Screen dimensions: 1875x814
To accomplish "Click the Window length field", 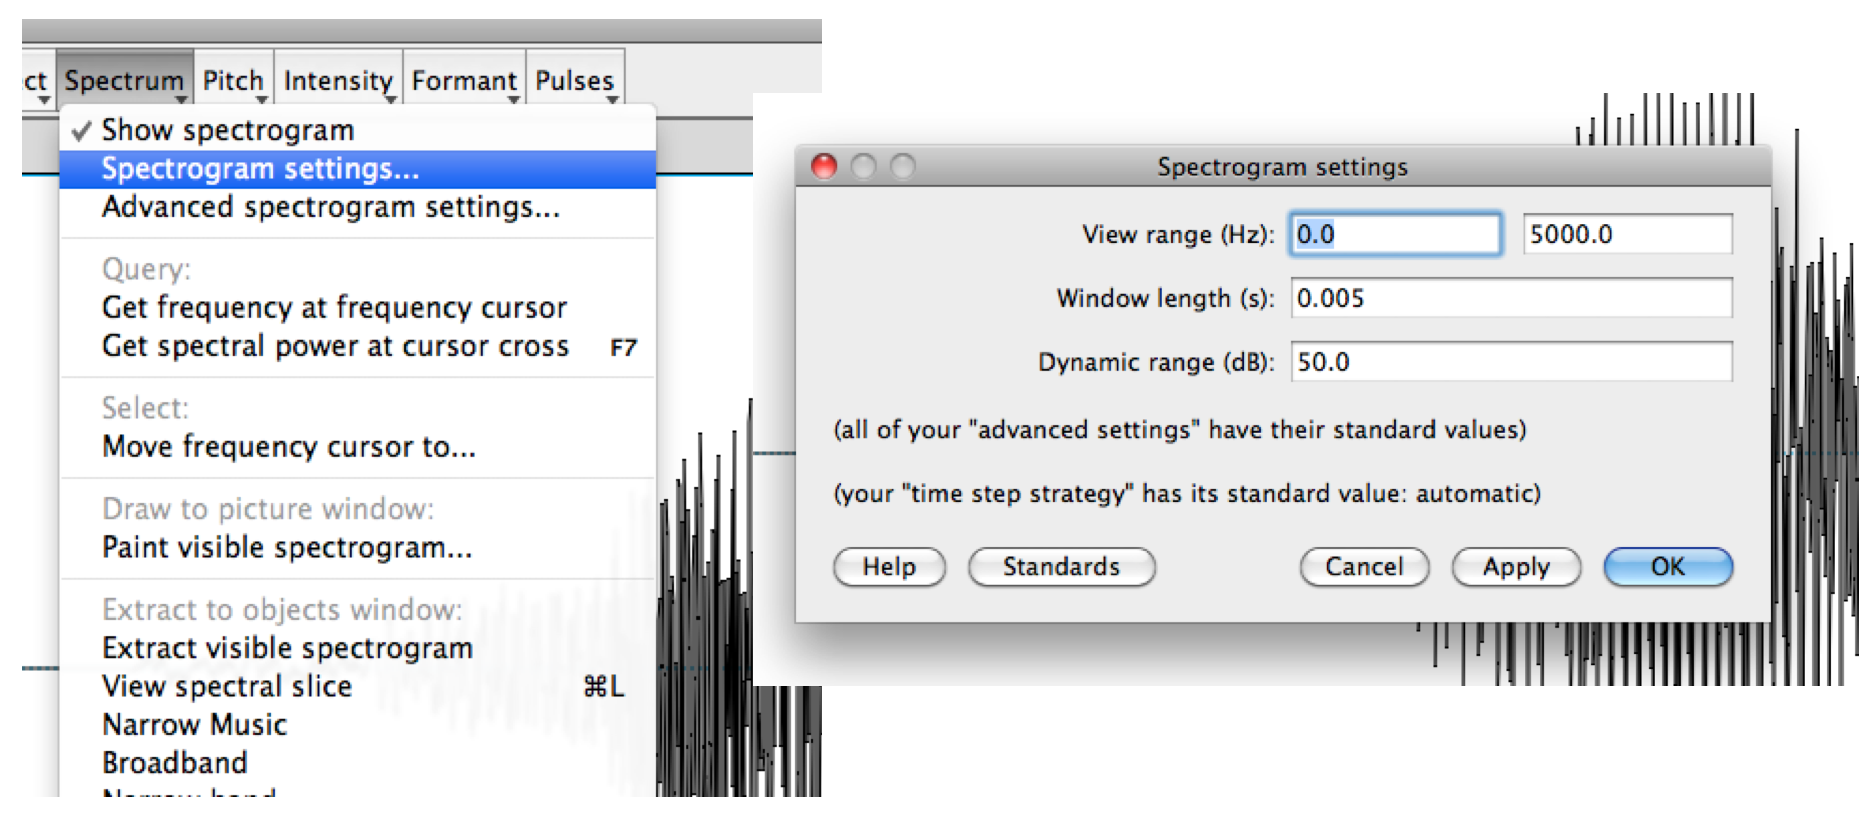I will pyautogui.click(x=1511, y=298).
